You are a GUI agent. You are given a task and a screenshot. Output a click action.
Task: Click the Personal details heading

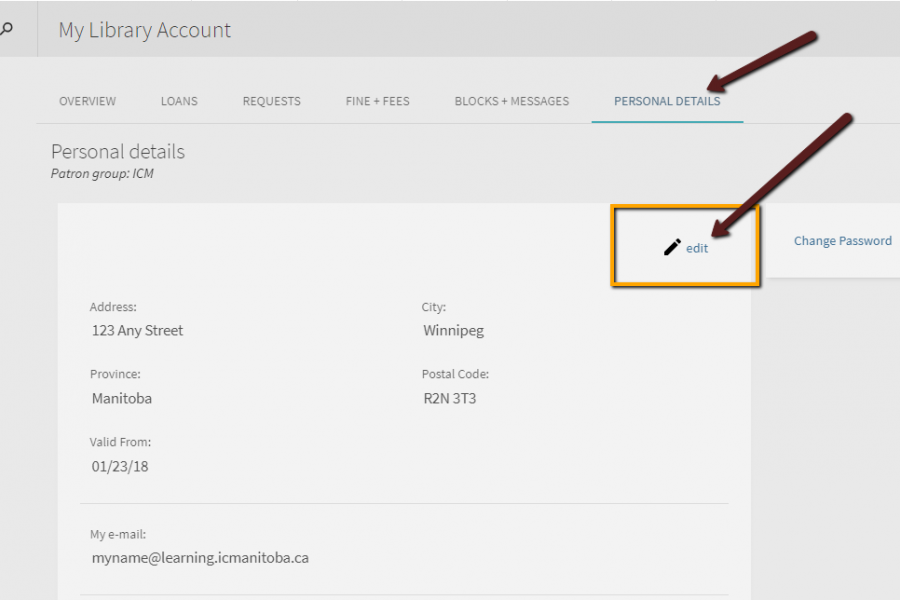click(118, 152)
